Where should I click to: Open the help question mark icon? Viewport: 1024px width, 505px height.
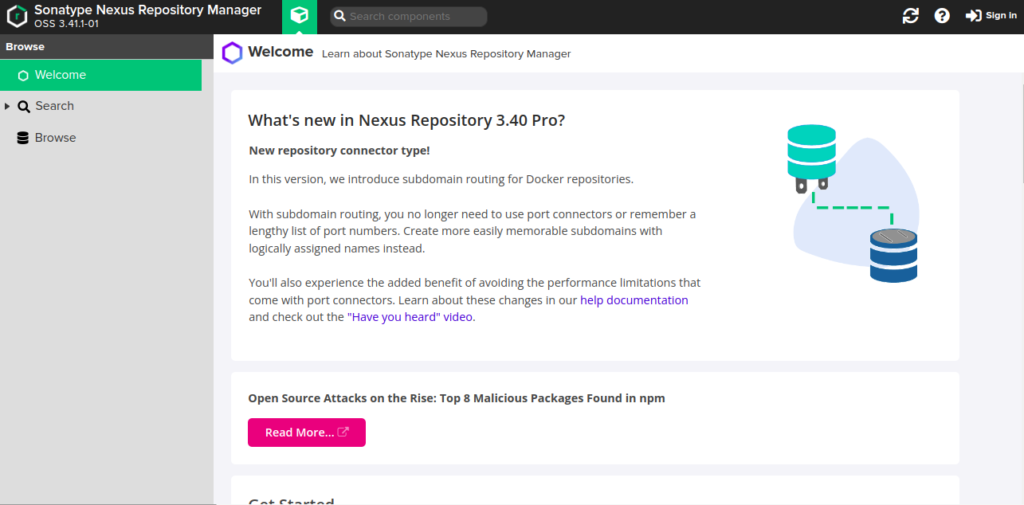point(942,16)
